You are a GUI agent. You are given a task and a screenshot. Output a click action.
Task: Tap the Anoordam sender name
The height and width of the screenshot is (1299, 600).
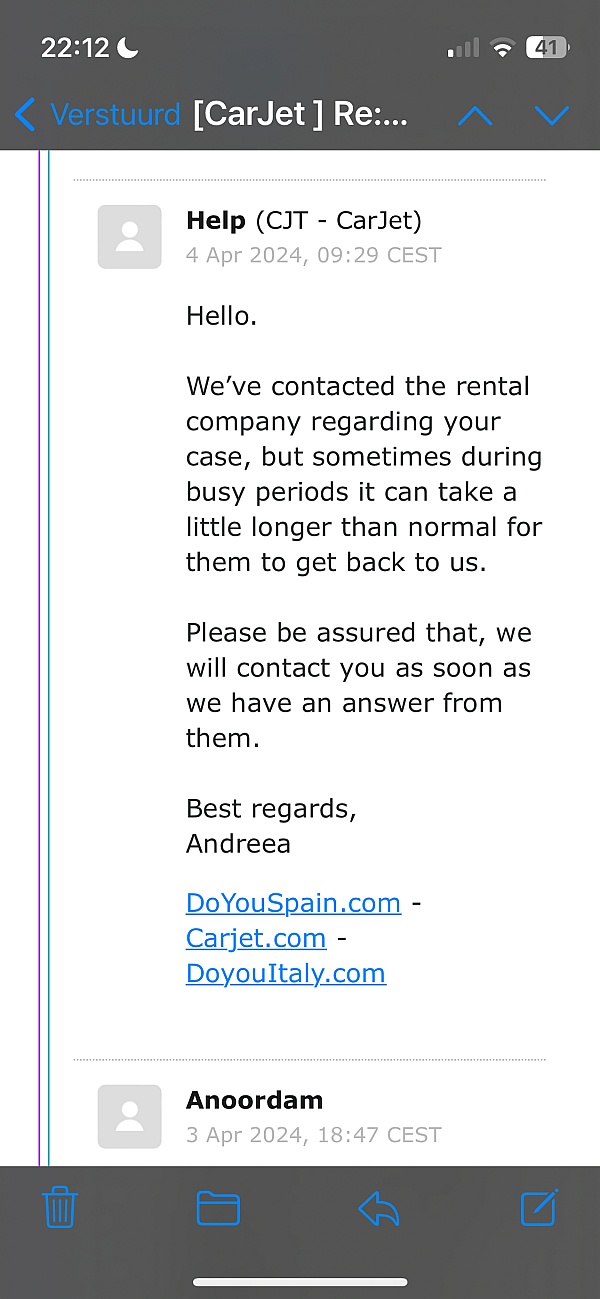[x=254, y=1100]
